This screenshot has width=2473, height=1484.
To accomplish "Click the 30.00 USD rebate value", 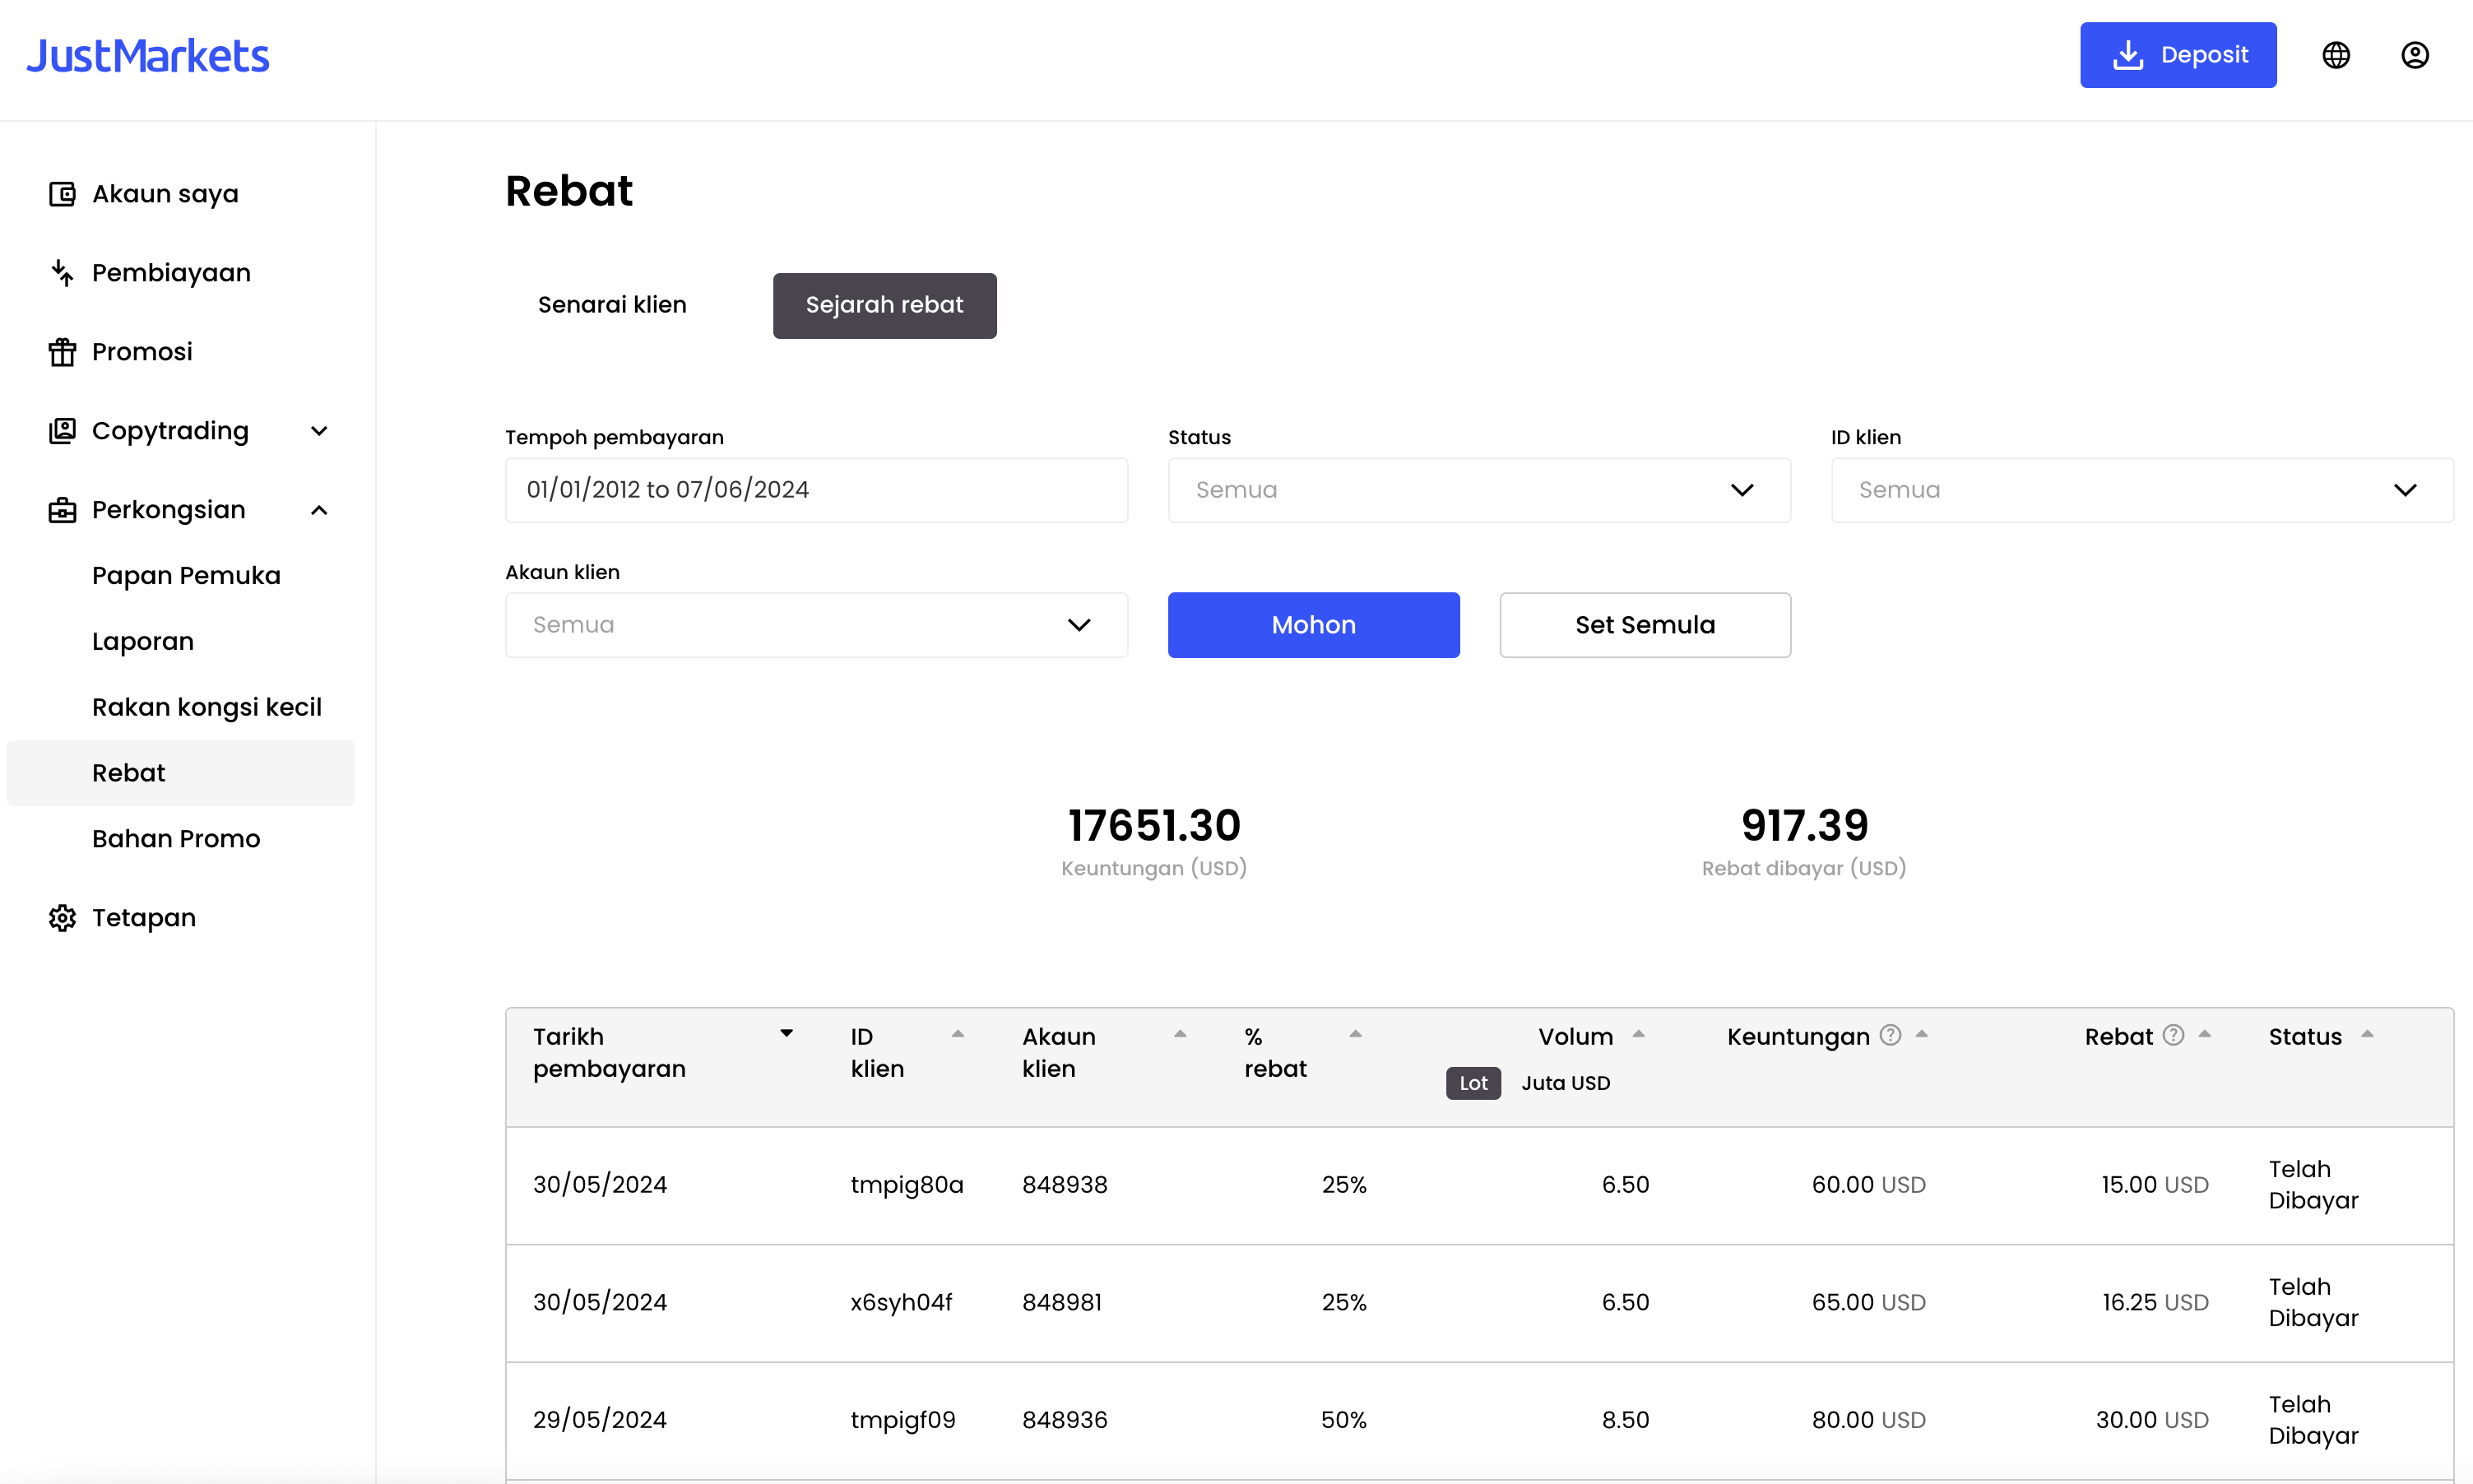I will (2152, 1420).
